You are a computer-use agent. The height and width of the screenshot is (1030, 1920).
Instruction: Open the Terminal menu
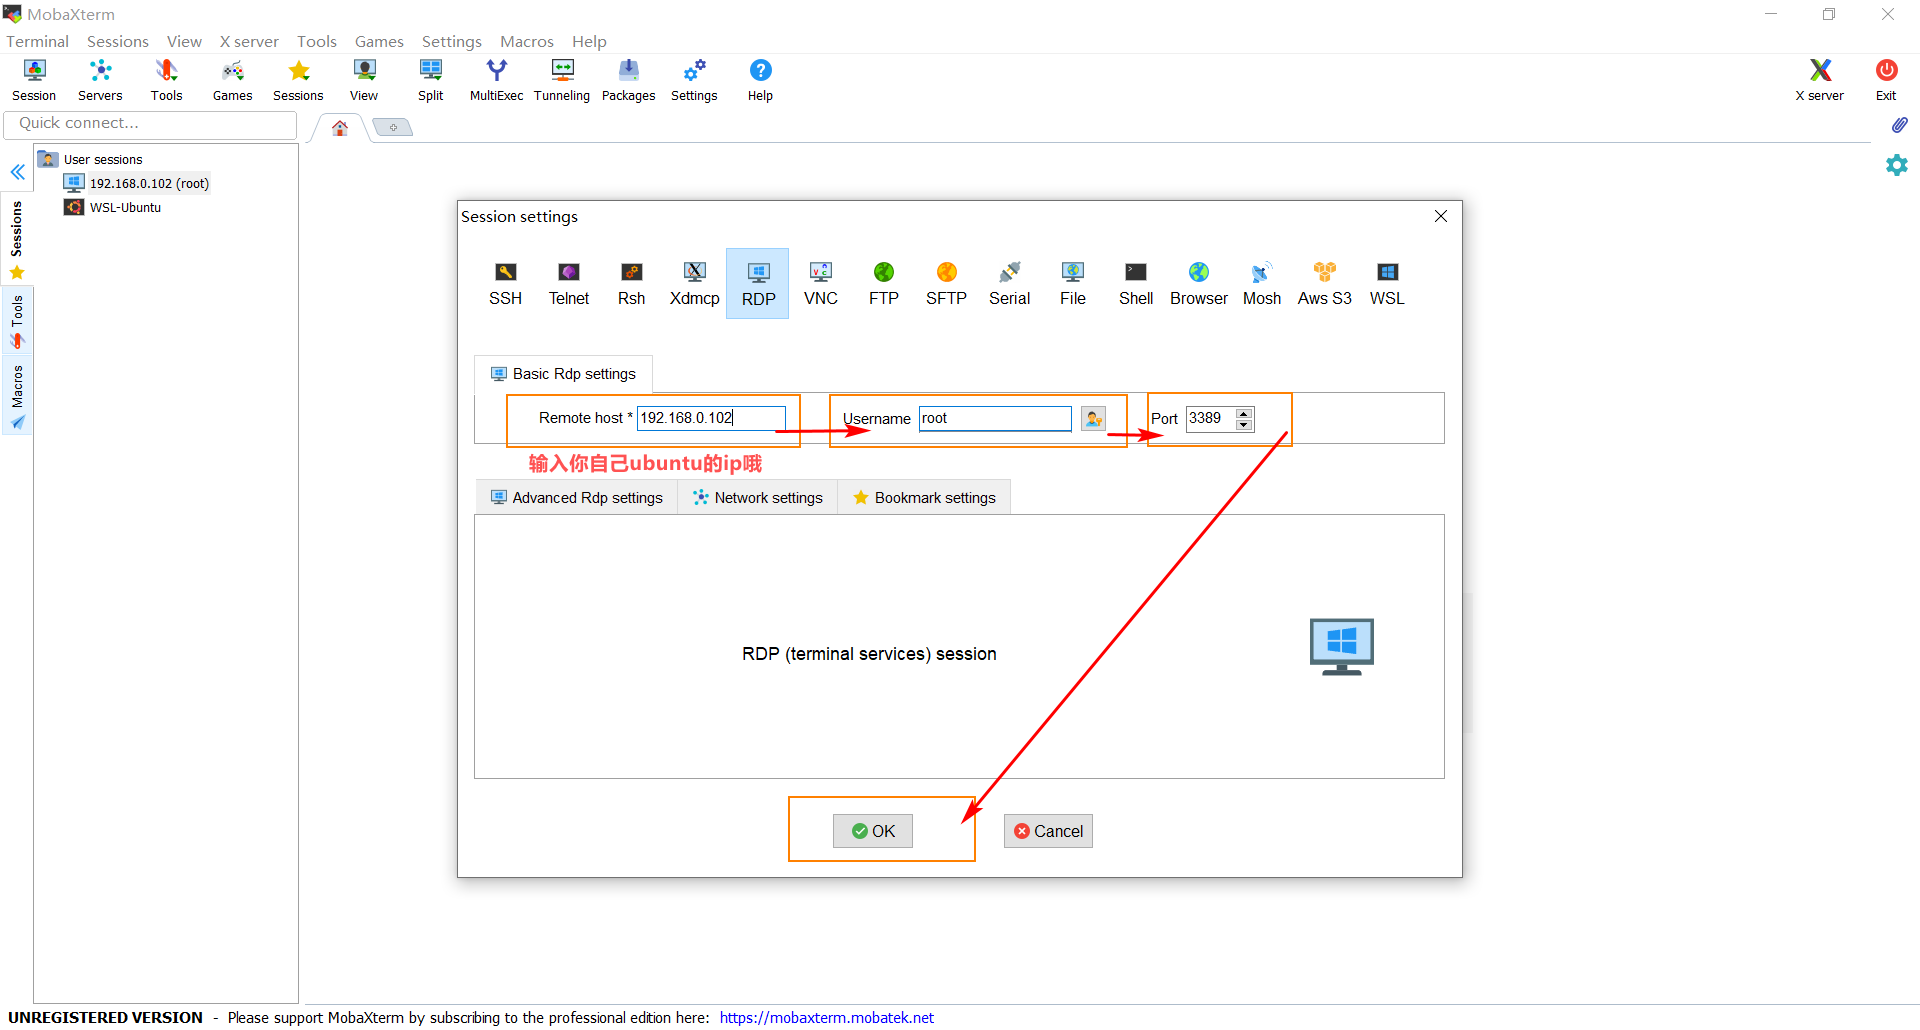[x=37, y=41]
